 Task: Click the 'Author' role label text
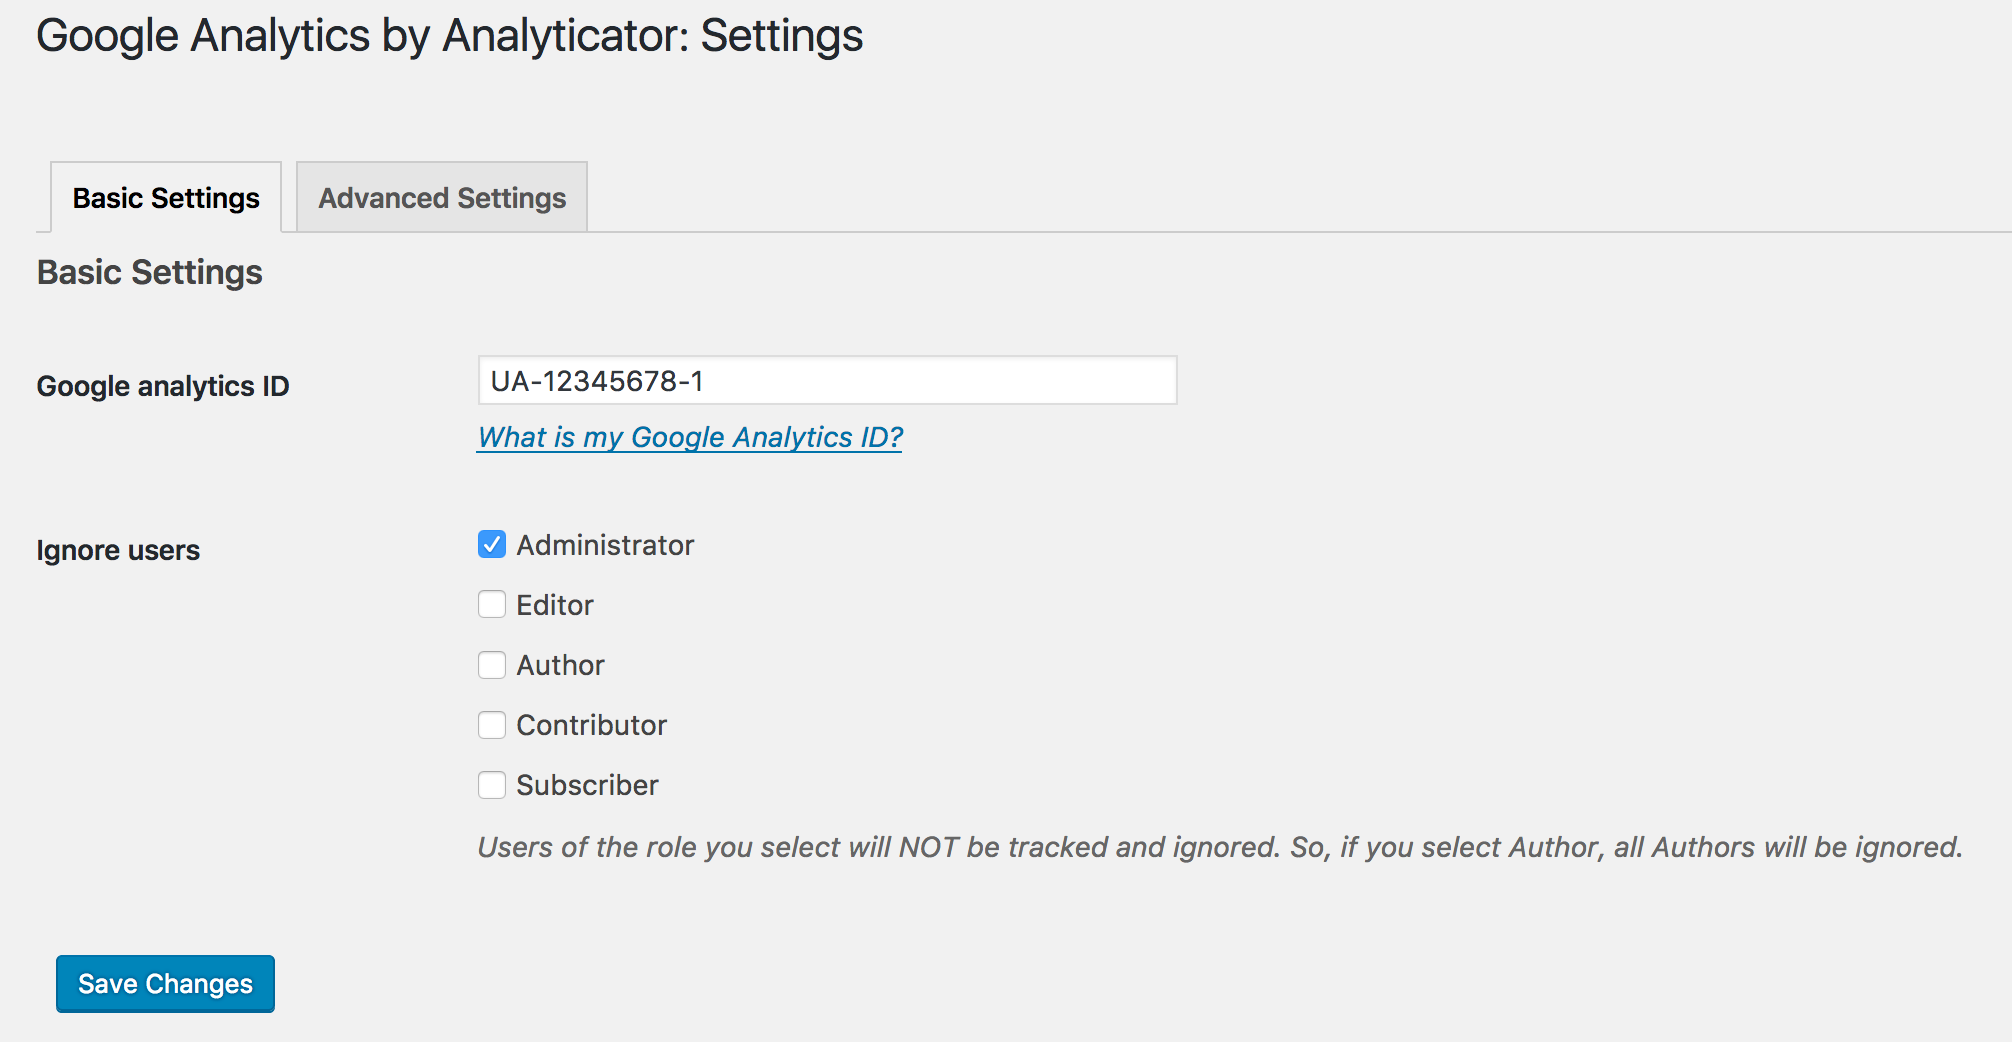[561, 665]
